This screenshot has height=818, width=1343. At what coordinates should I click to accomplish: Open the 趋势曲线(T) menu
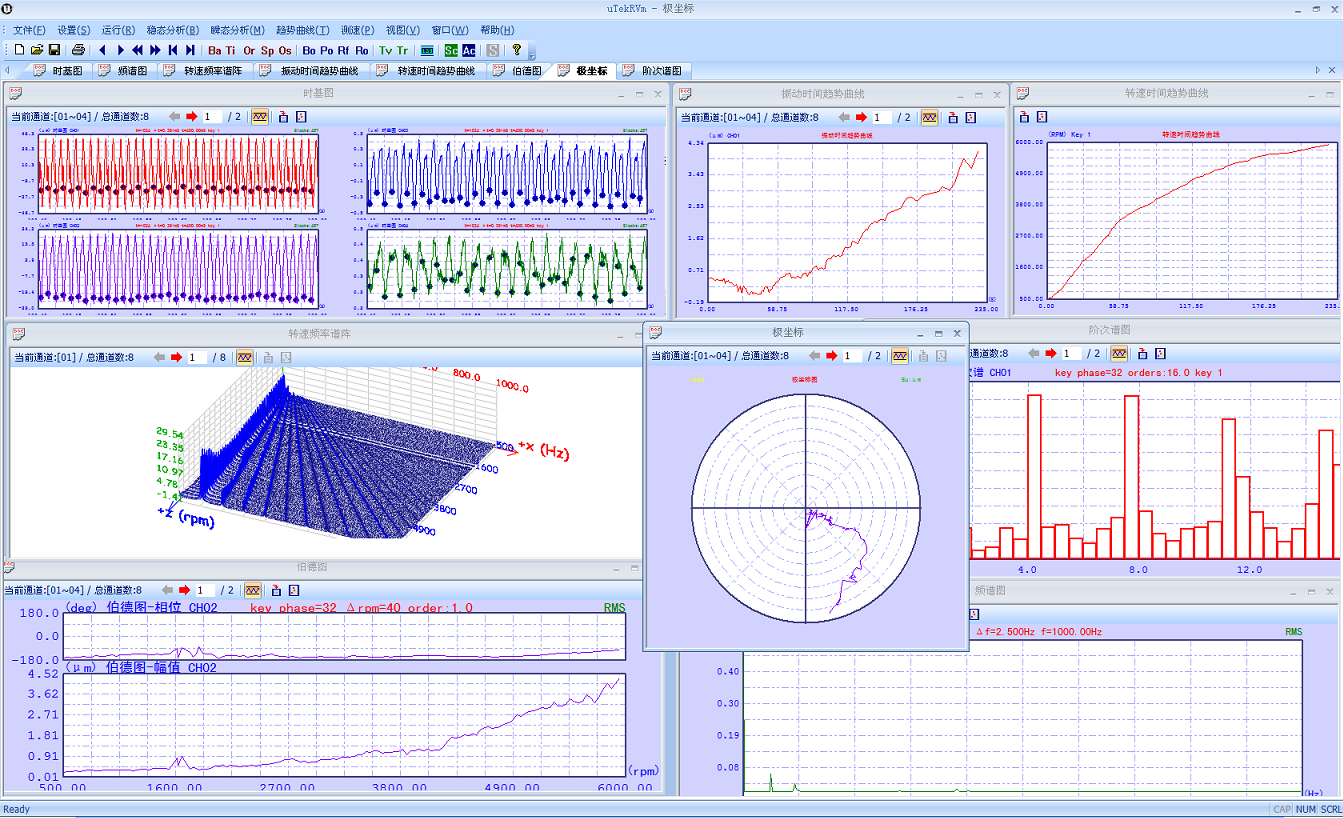[x=300, y=30]
